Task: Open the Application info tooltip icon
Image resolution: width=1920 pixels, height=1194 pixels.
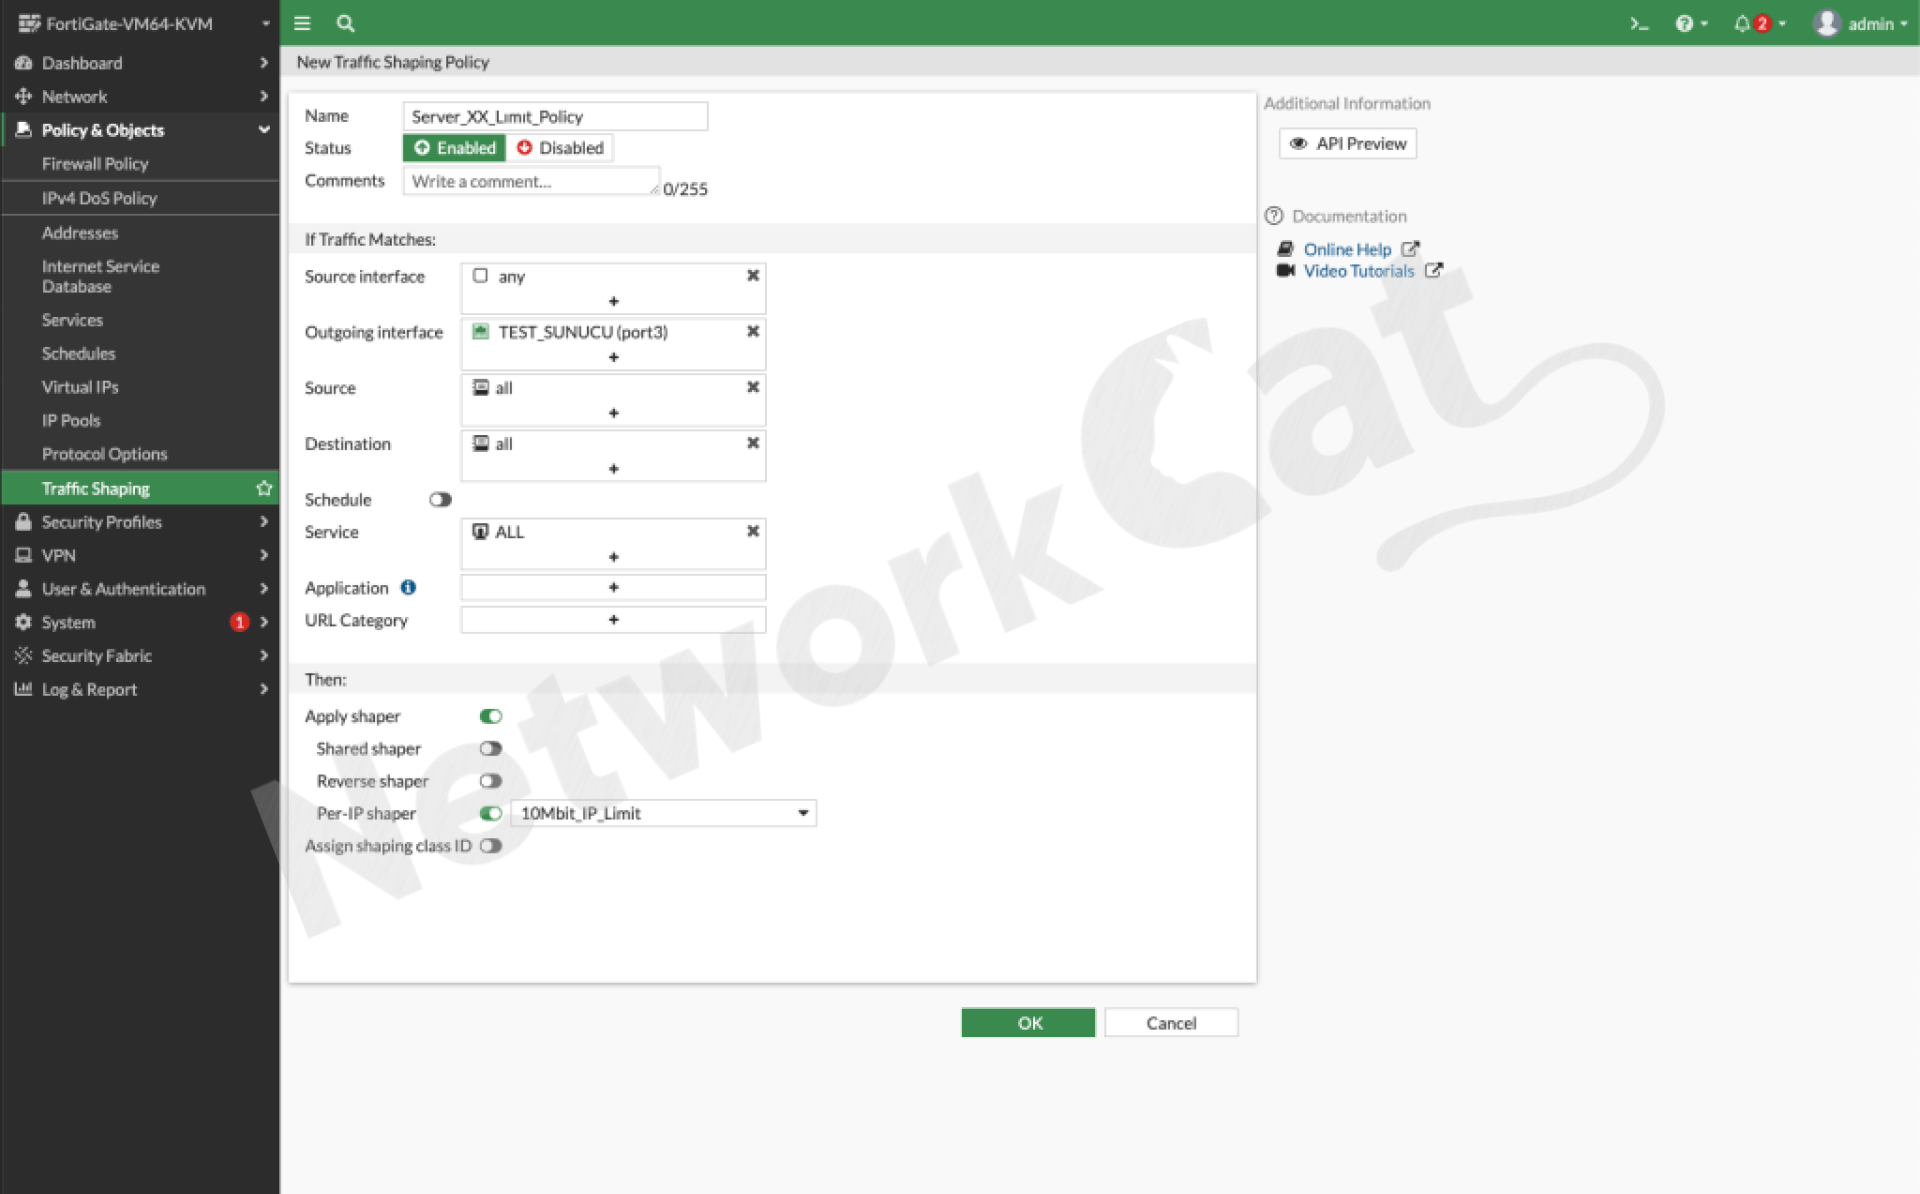Action: pos(408,587)
